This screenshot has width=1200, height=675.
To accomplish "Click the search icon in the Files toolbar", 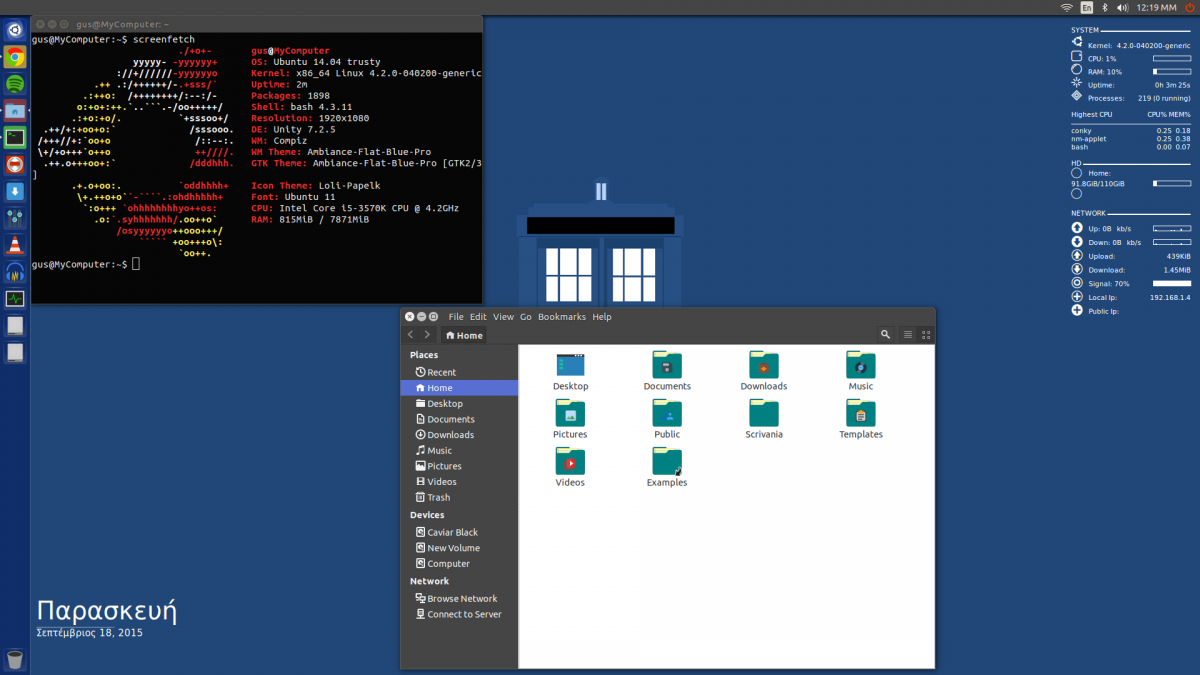I will click(885, 335).
